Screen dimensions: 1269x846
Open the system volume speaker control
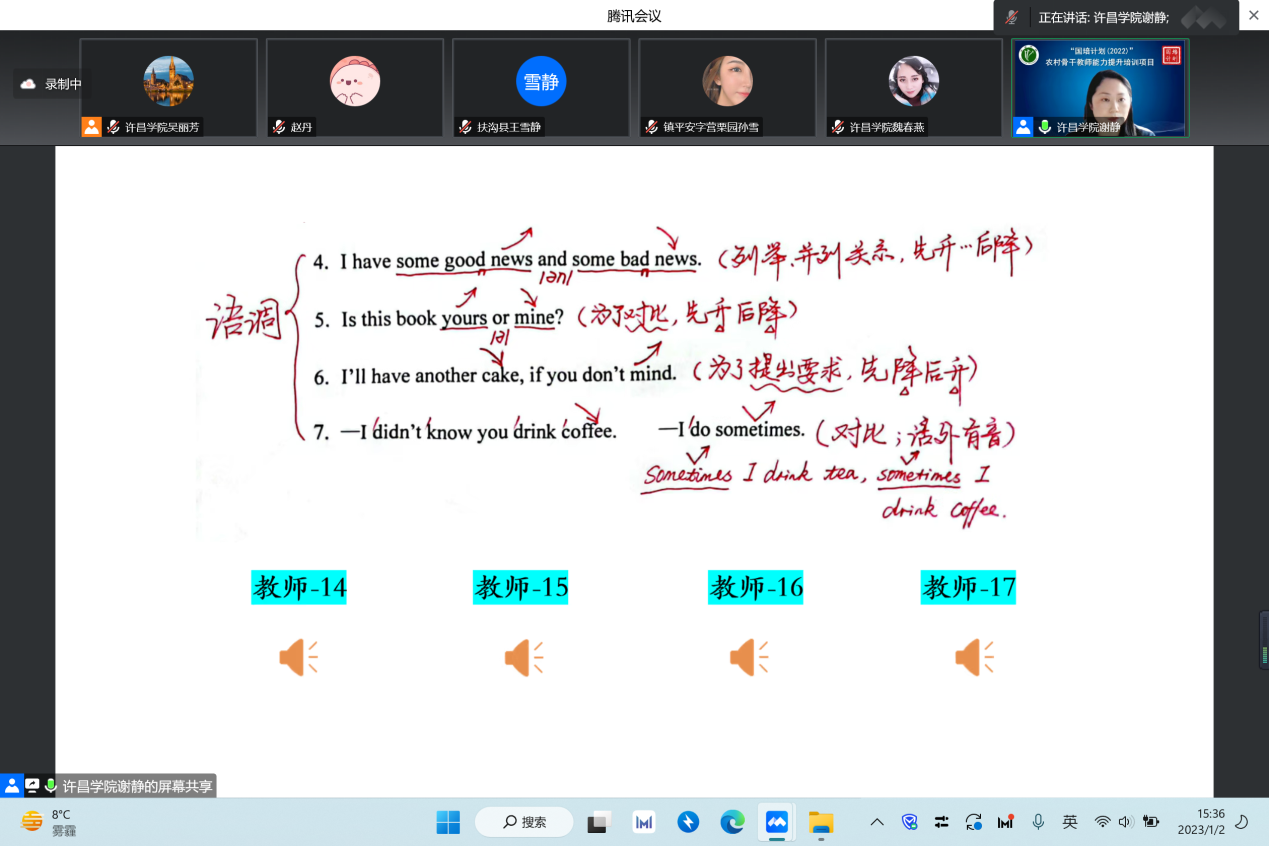1126,822
